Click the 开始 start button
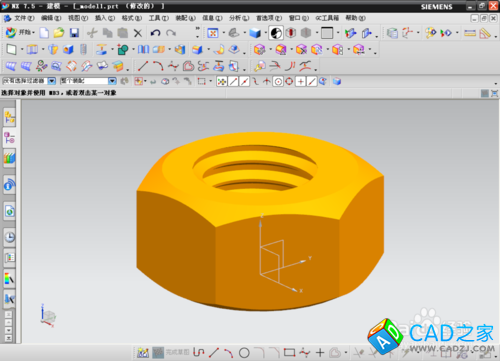The image size is (500, 361). pos(20,32)
